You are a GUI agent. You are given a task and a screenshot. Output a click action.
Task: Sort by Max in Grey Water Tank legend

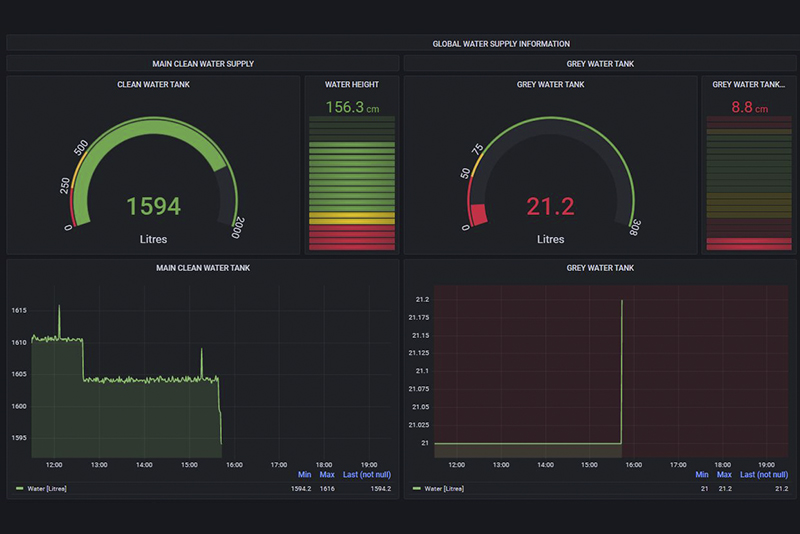724,474
